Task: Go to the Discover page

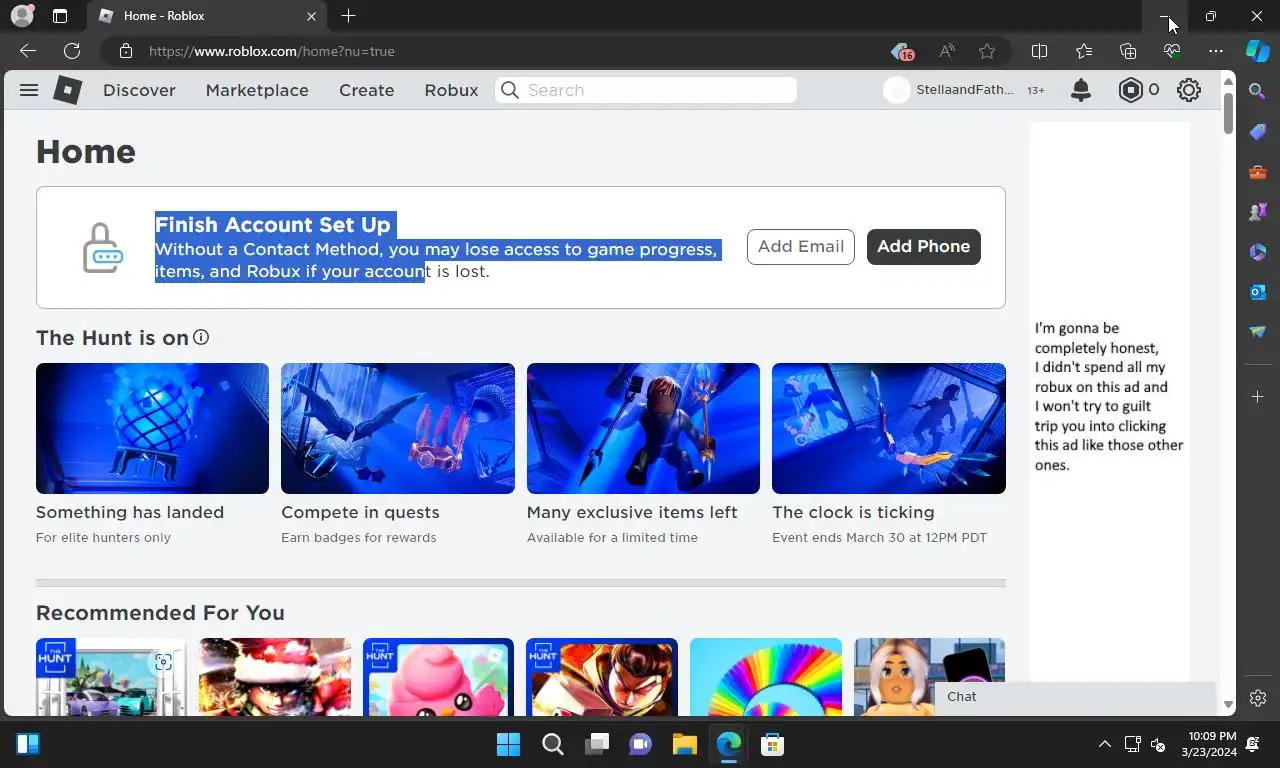Action: click(x=139, y=90)
